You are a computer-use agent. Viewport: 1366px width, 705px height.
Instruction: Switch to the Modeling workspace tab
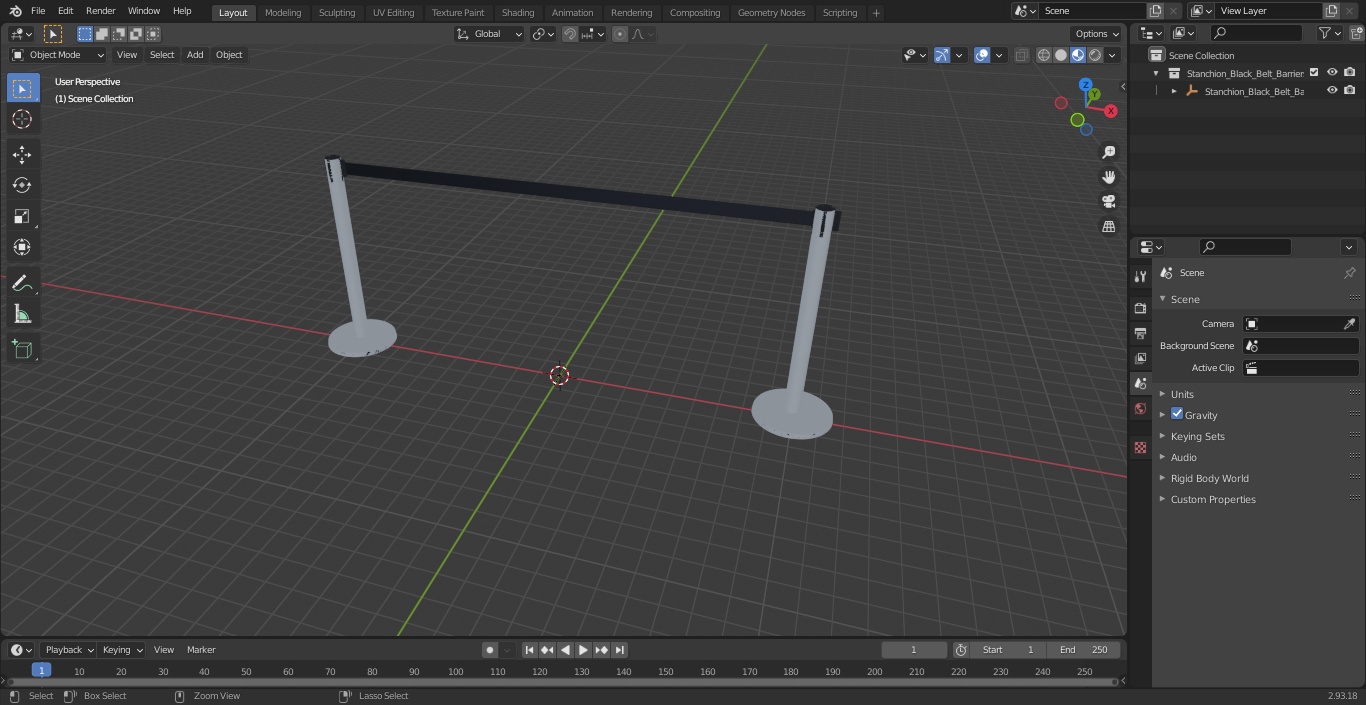(x=283, y=13)
